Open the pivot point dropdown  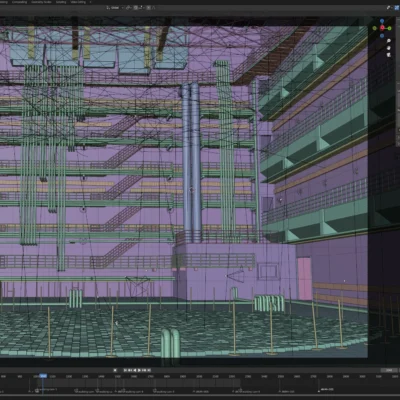[x=129, y=7]
